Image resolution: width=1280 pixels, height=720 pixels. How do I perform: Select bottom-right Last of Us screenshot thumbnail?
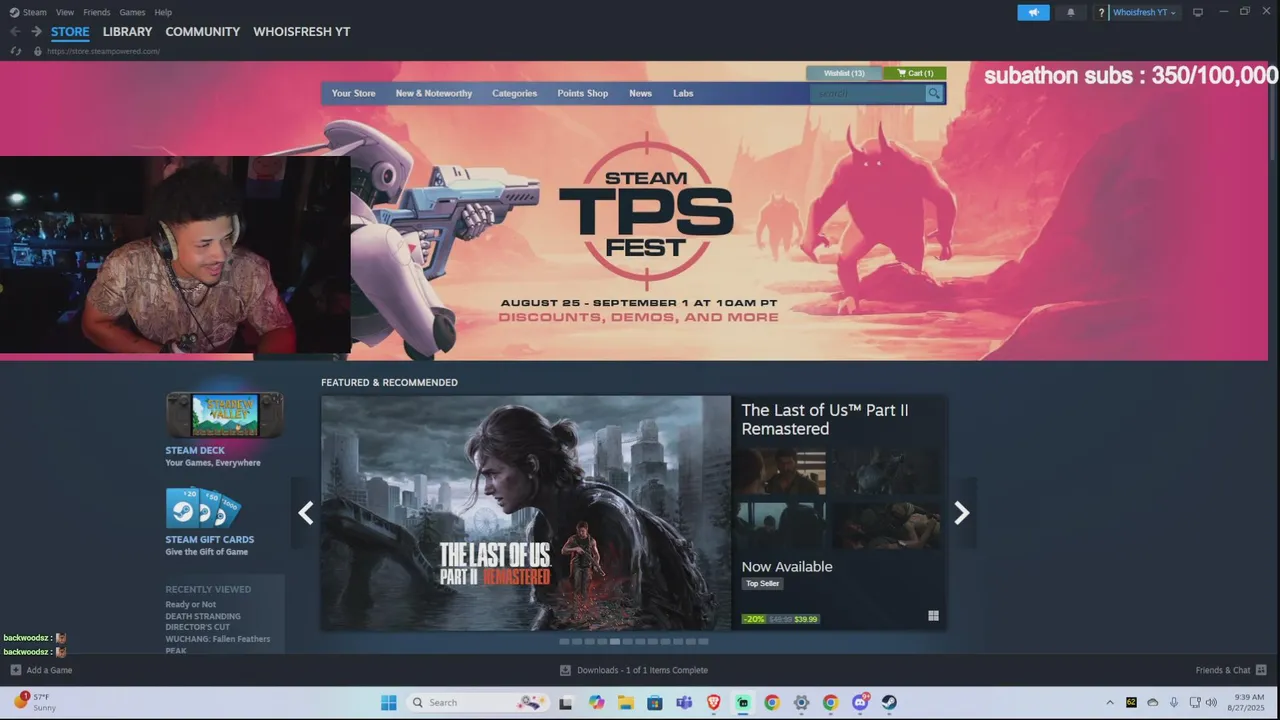(885, 526)
